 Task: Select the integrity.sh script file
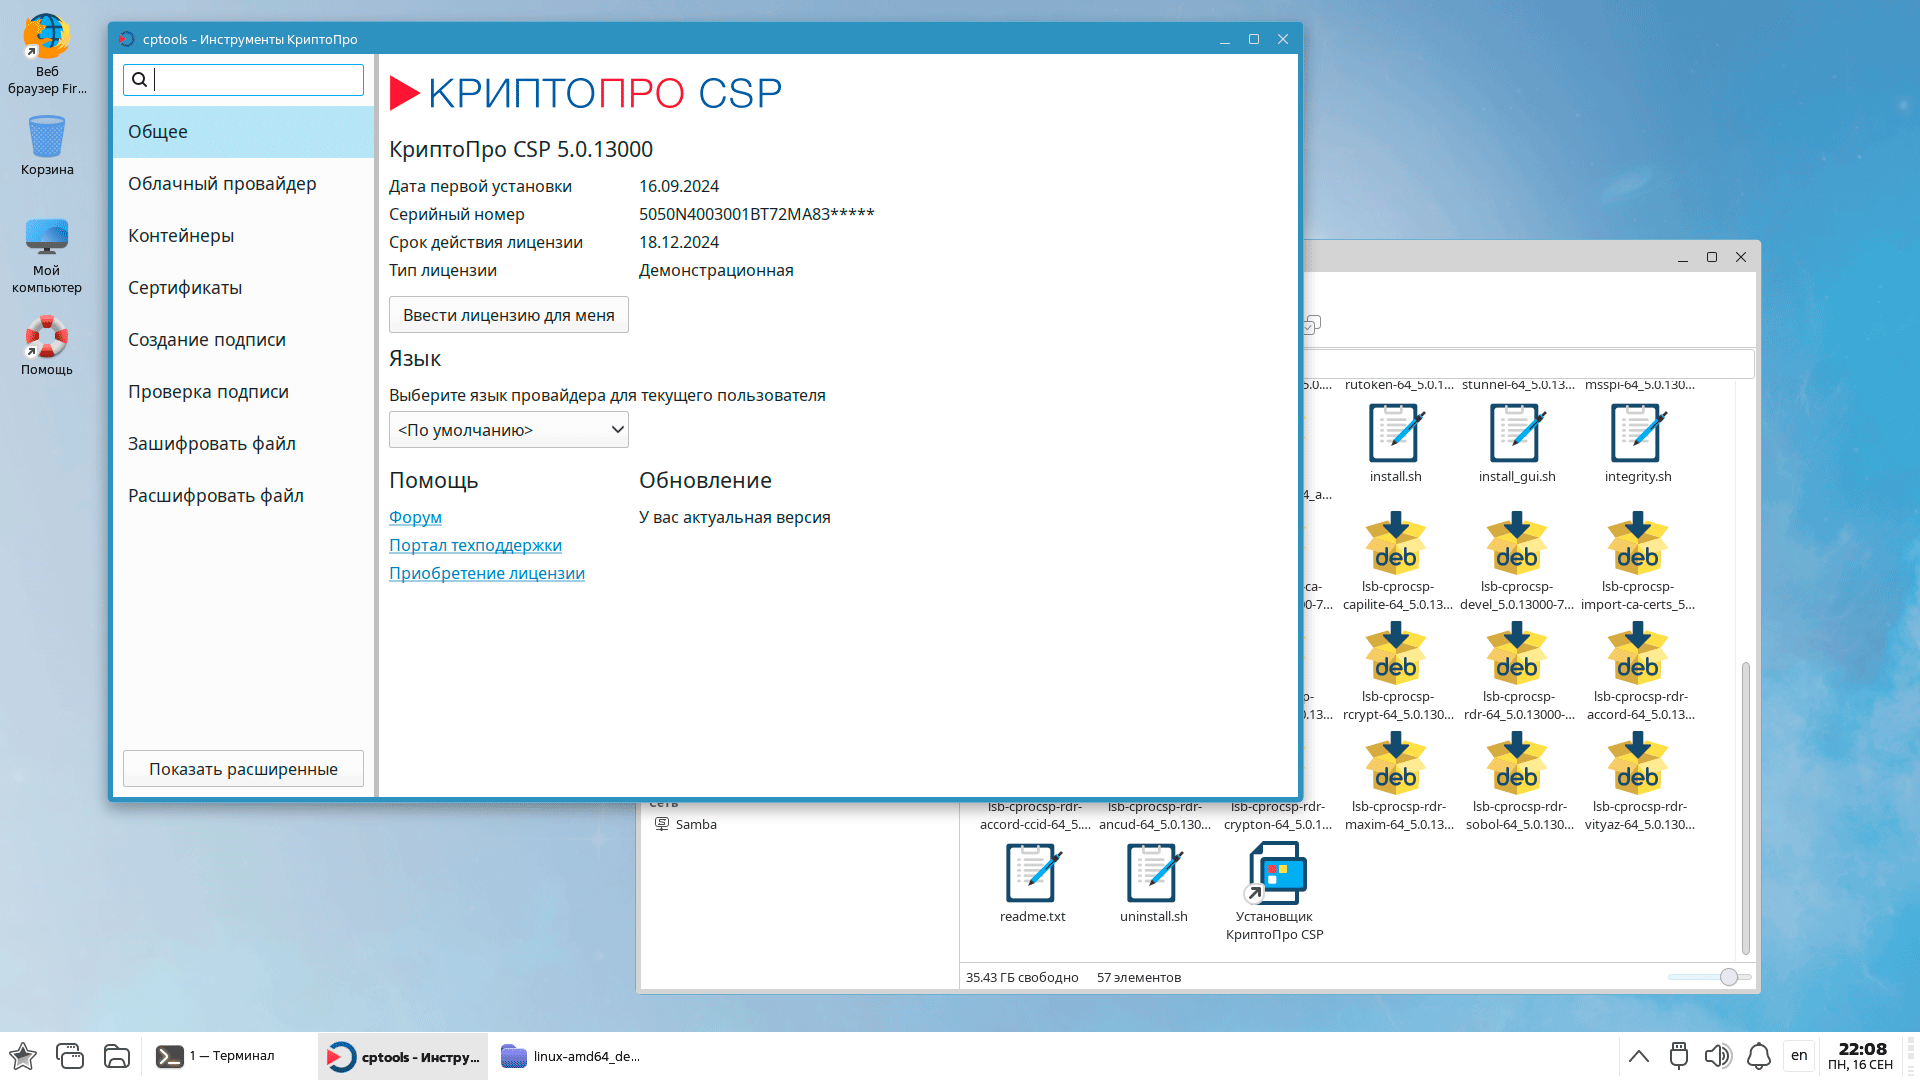click(1637, 434)
